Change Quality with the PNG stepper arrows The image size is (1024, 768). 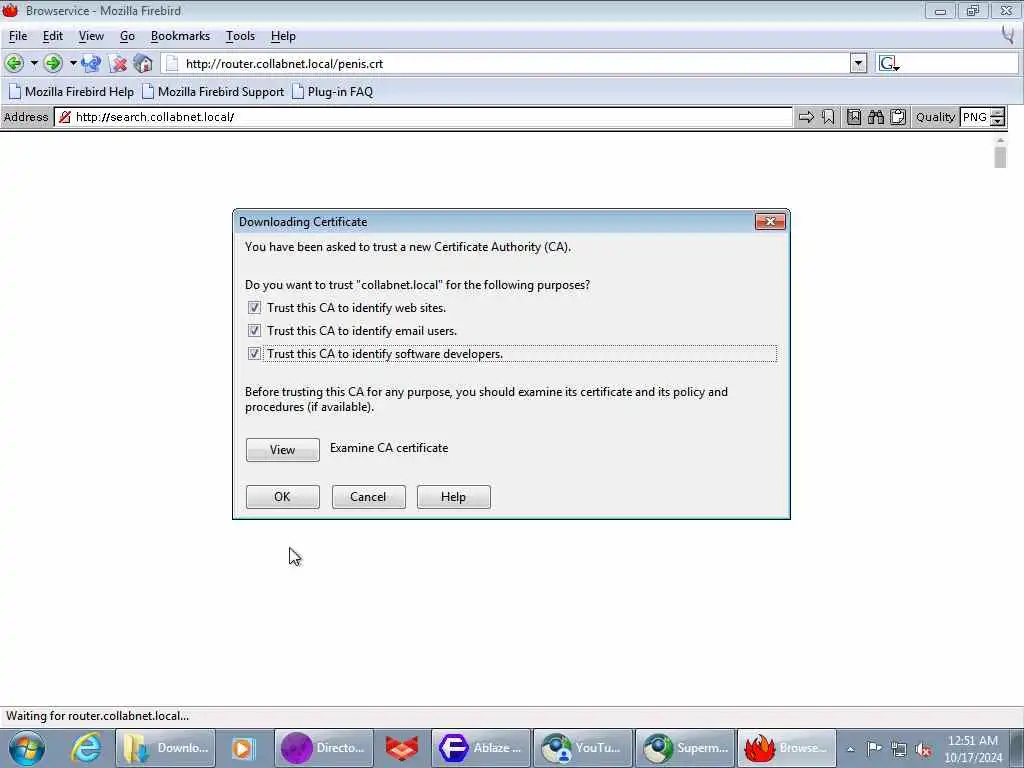click(x=997, y=117)
